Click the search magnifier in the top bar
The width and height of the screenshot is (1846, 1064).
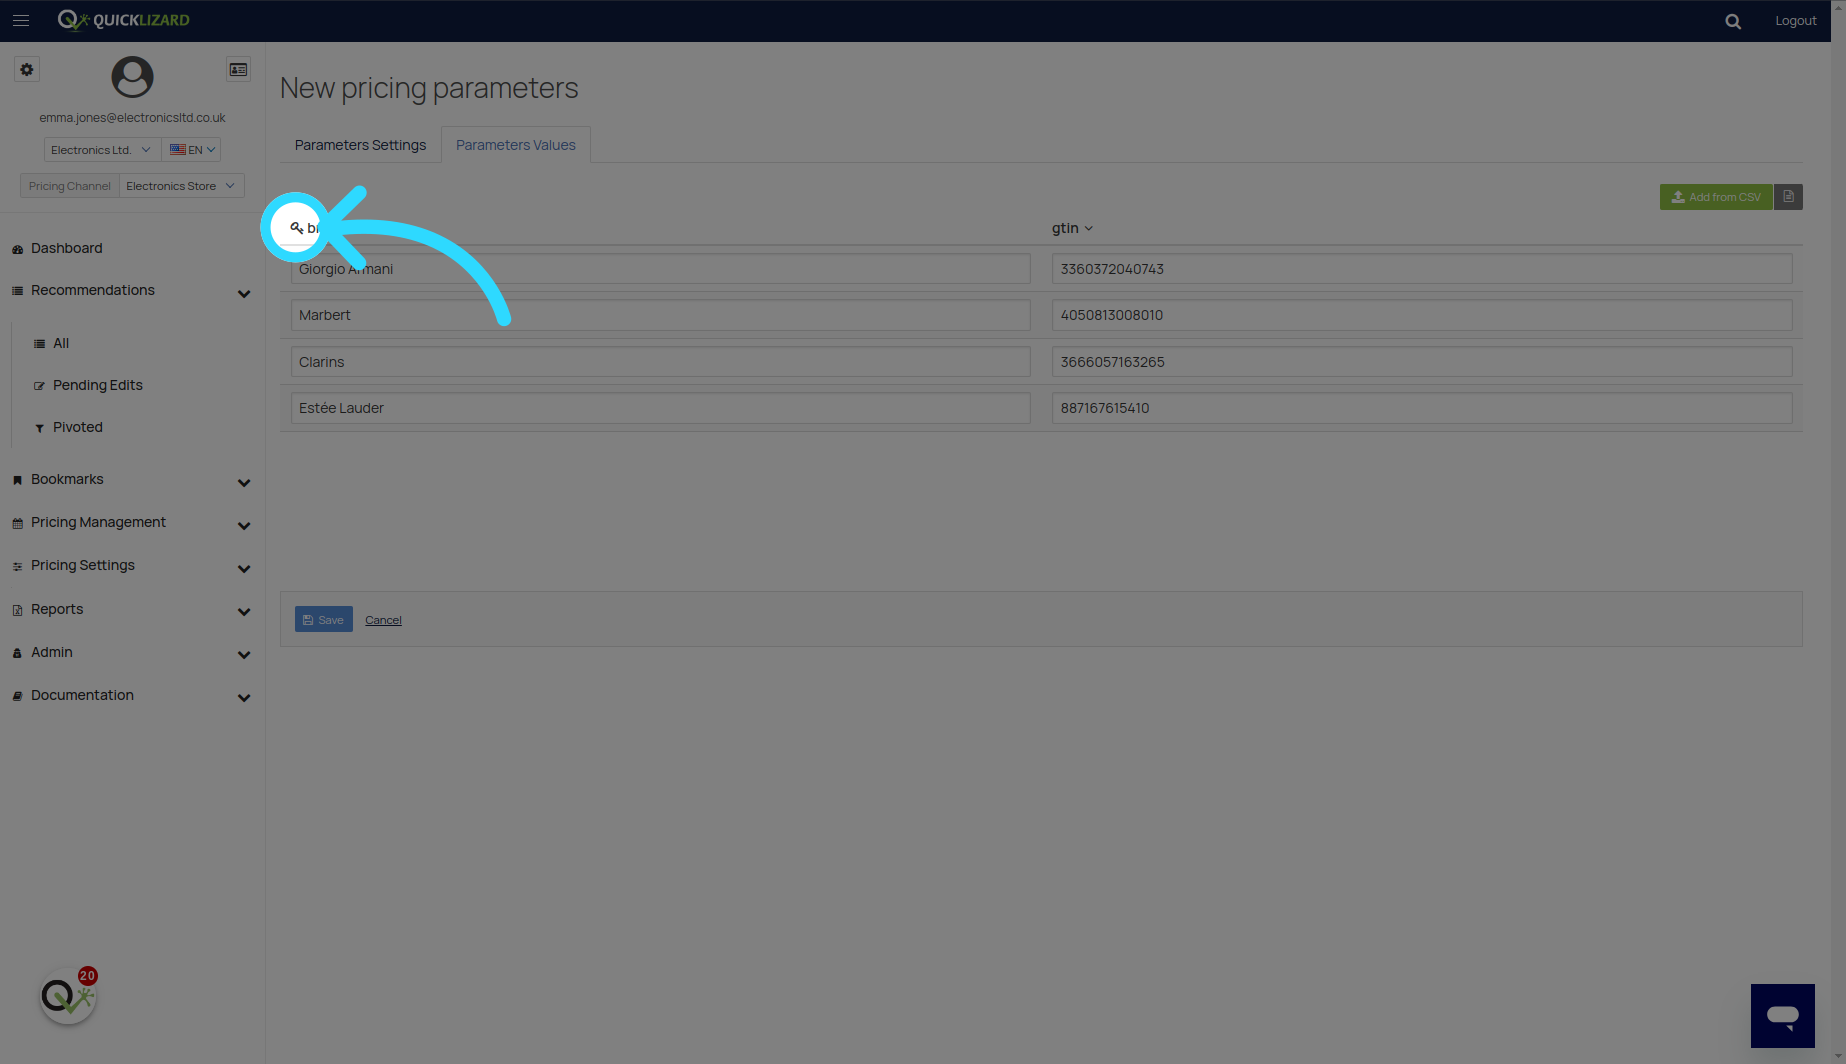pos(1733,20)
